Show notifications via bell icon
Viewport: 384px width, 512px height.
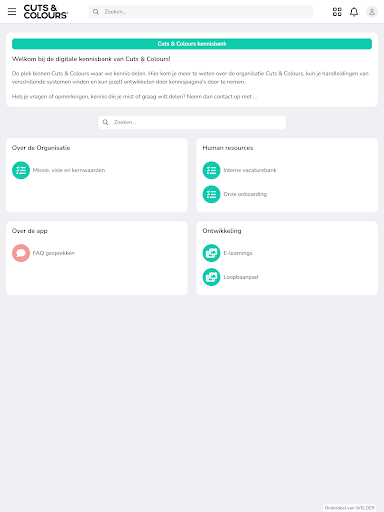pyautogui.click(x=354, y=12)
